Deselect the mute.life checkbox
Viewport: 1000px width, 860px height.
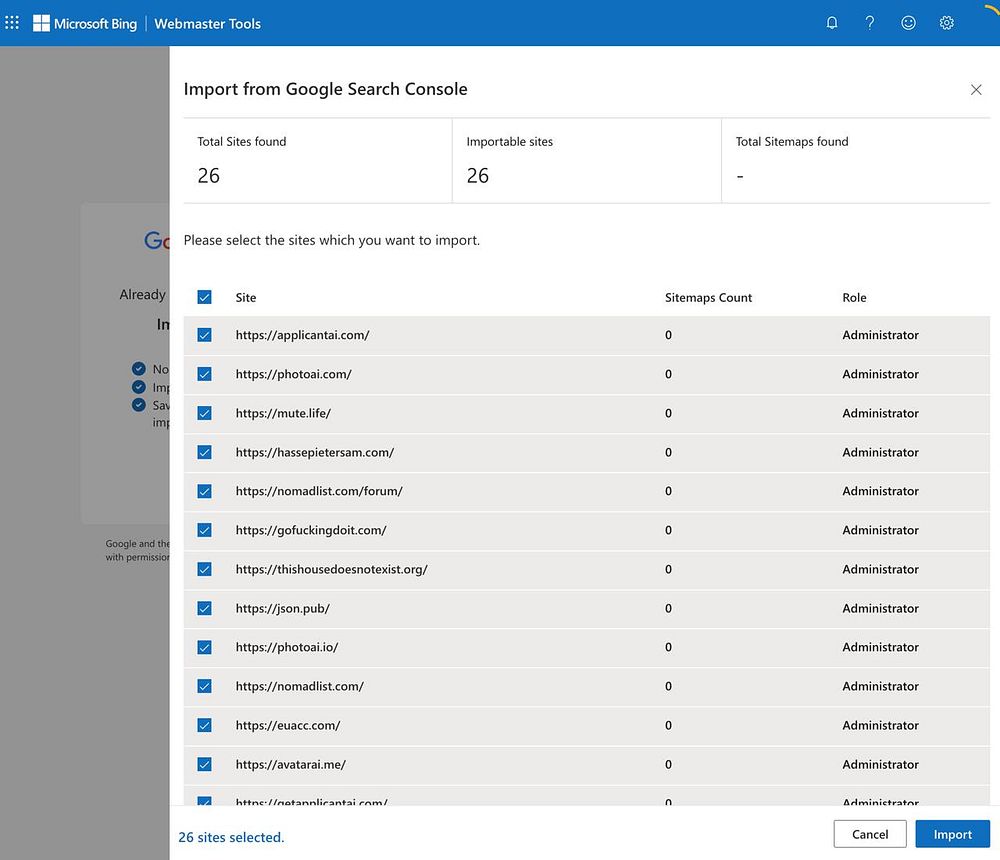pyautogui.click(x=205, y=413)
